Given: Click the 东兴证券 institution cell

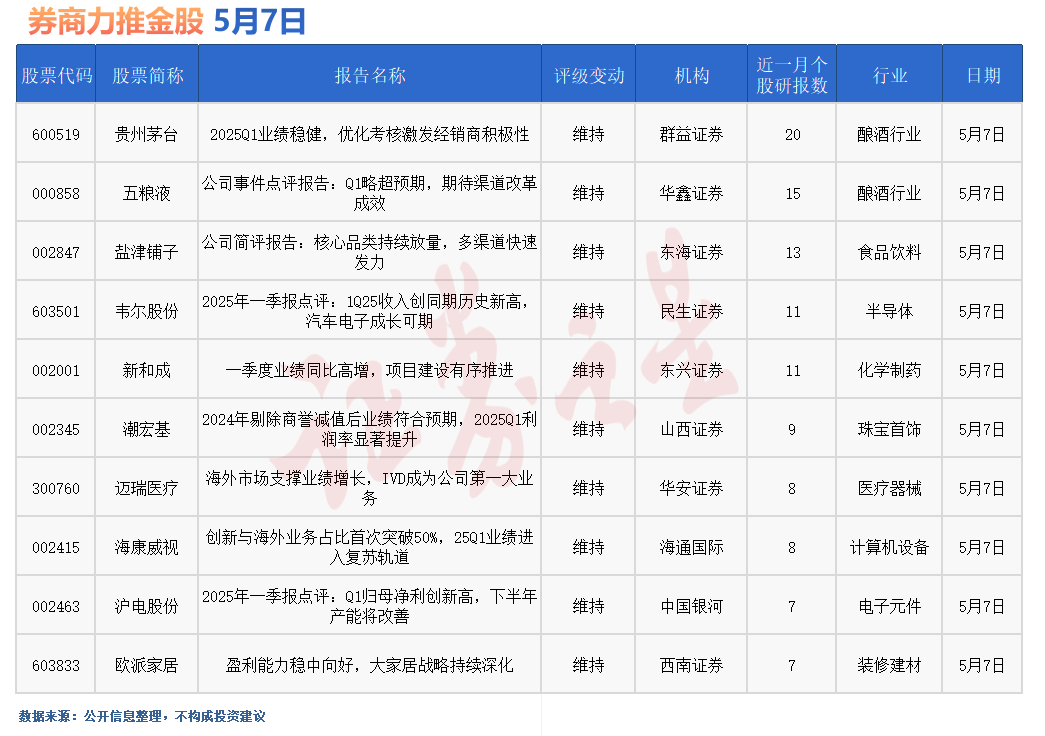Looking at the screenshot, I should coord(692,371).
